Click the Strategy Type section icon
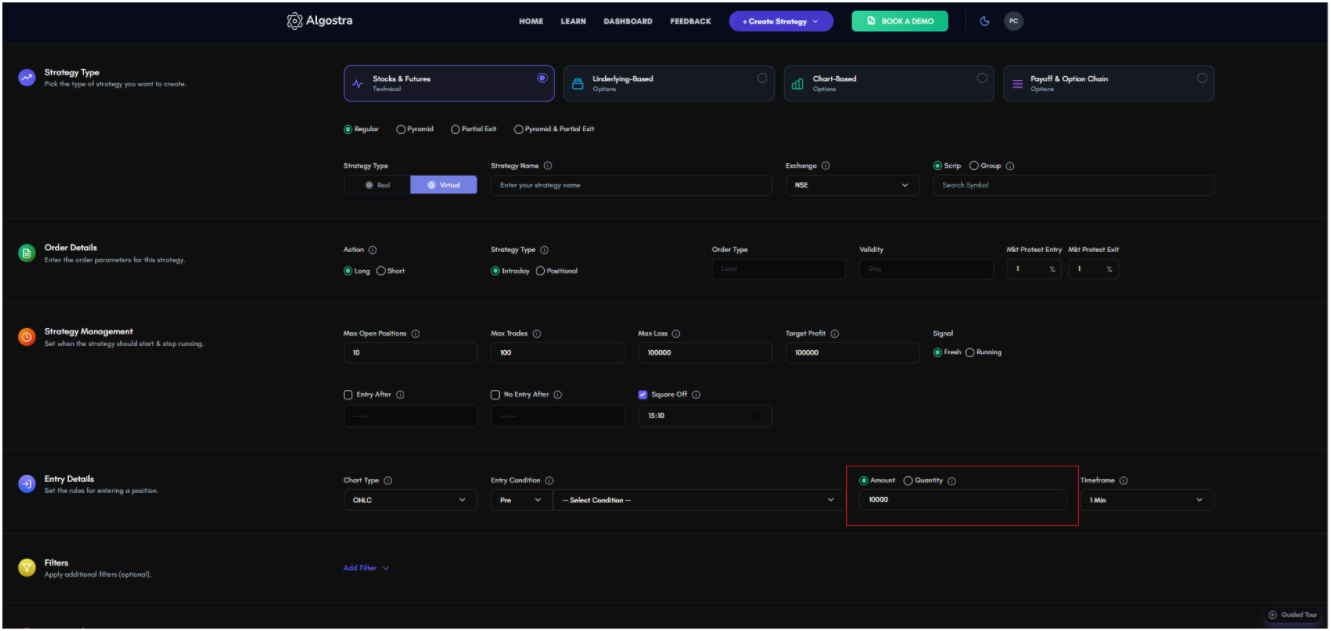This screenshot has height=631, width=1331. (x=27, y=78)
